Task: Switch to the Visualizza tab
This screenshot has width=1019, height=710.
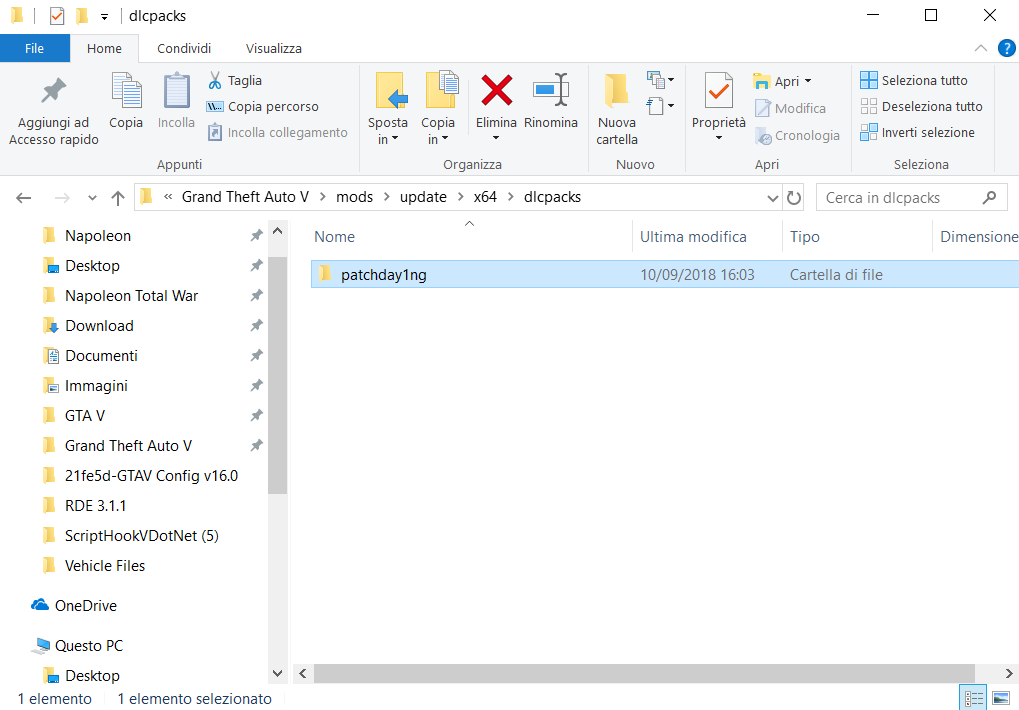Action: [274, 49]
